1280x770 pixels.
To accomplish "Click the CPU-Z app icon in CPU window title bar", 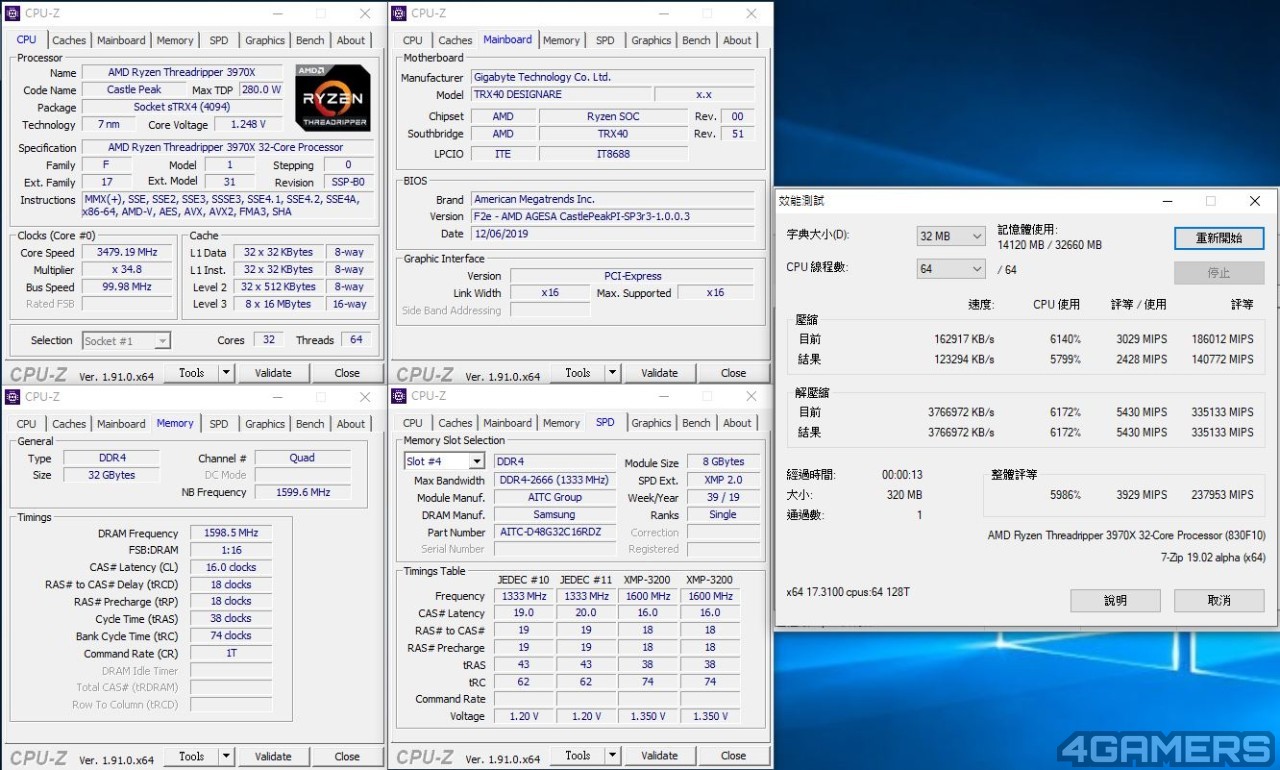I will pyautogui.click(x=13, y=13).
